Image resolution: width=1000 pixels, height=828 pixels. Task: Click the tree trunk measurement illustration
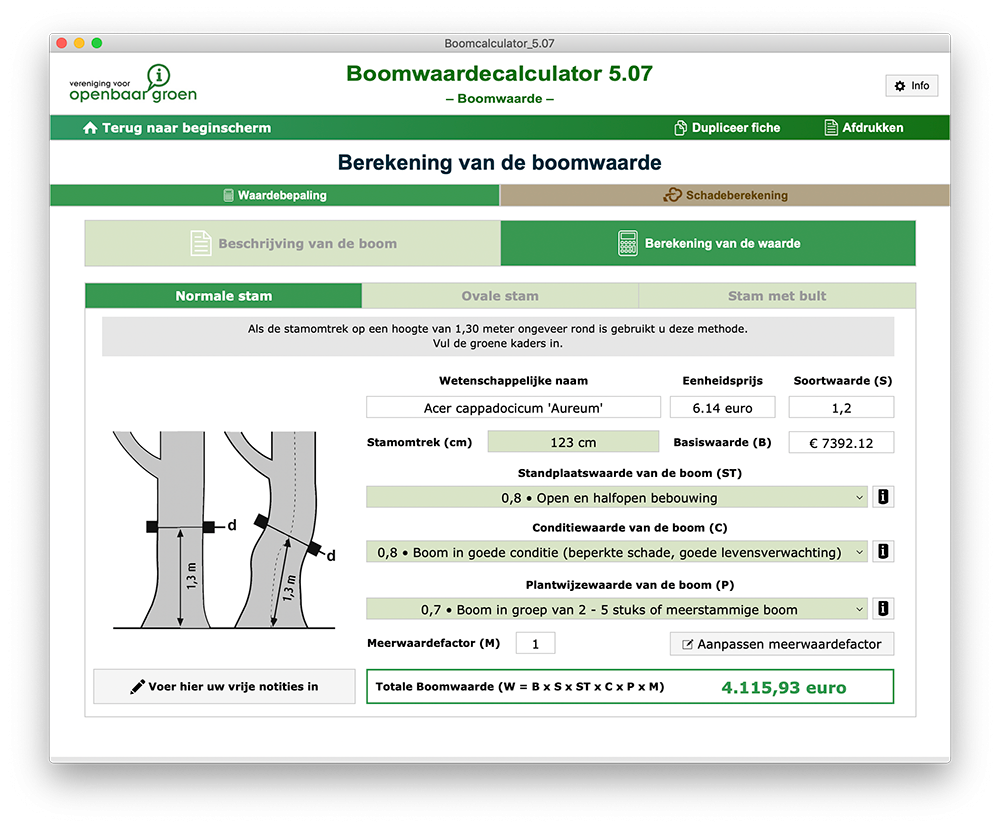(x=224, y=529)
